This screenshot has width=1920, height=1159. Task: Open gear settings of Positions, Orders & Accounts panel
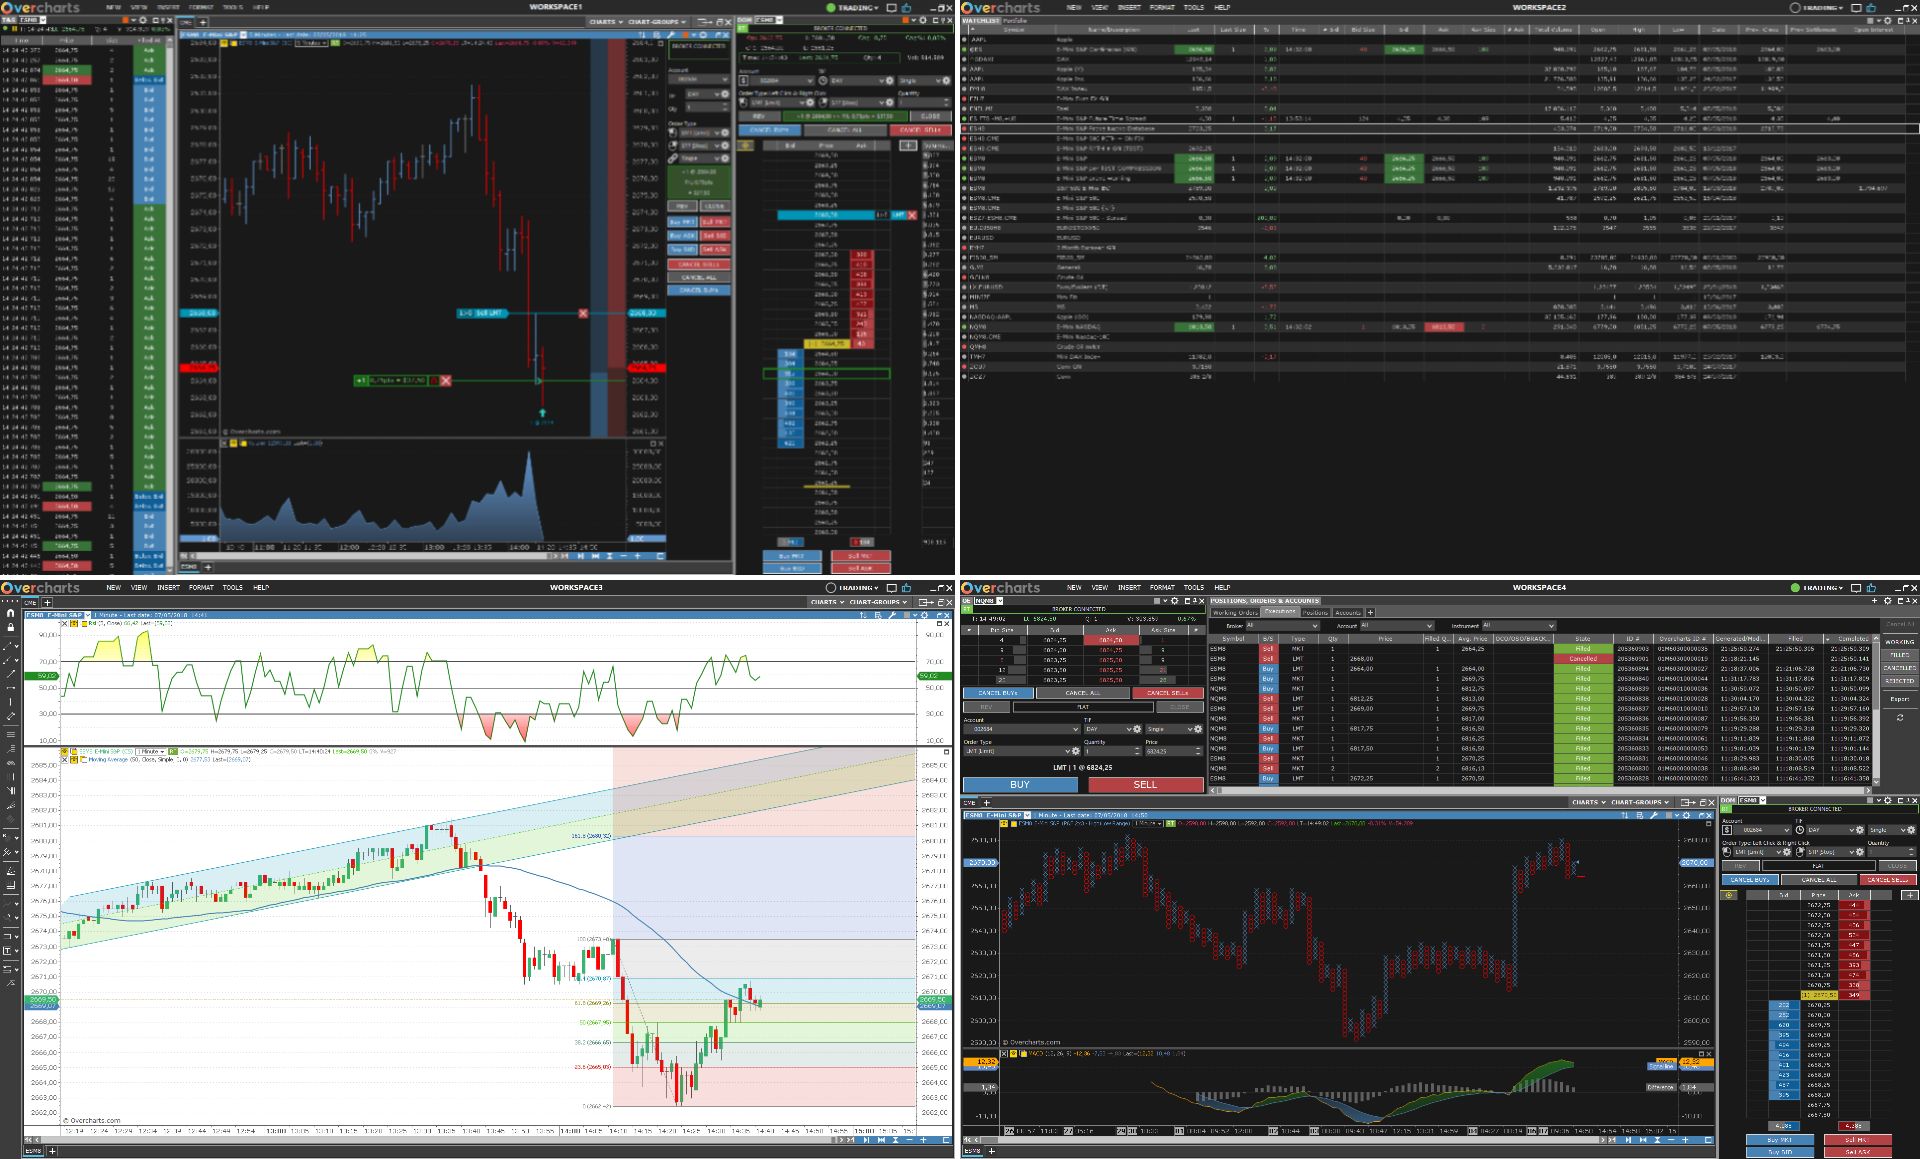(1888, 601)
